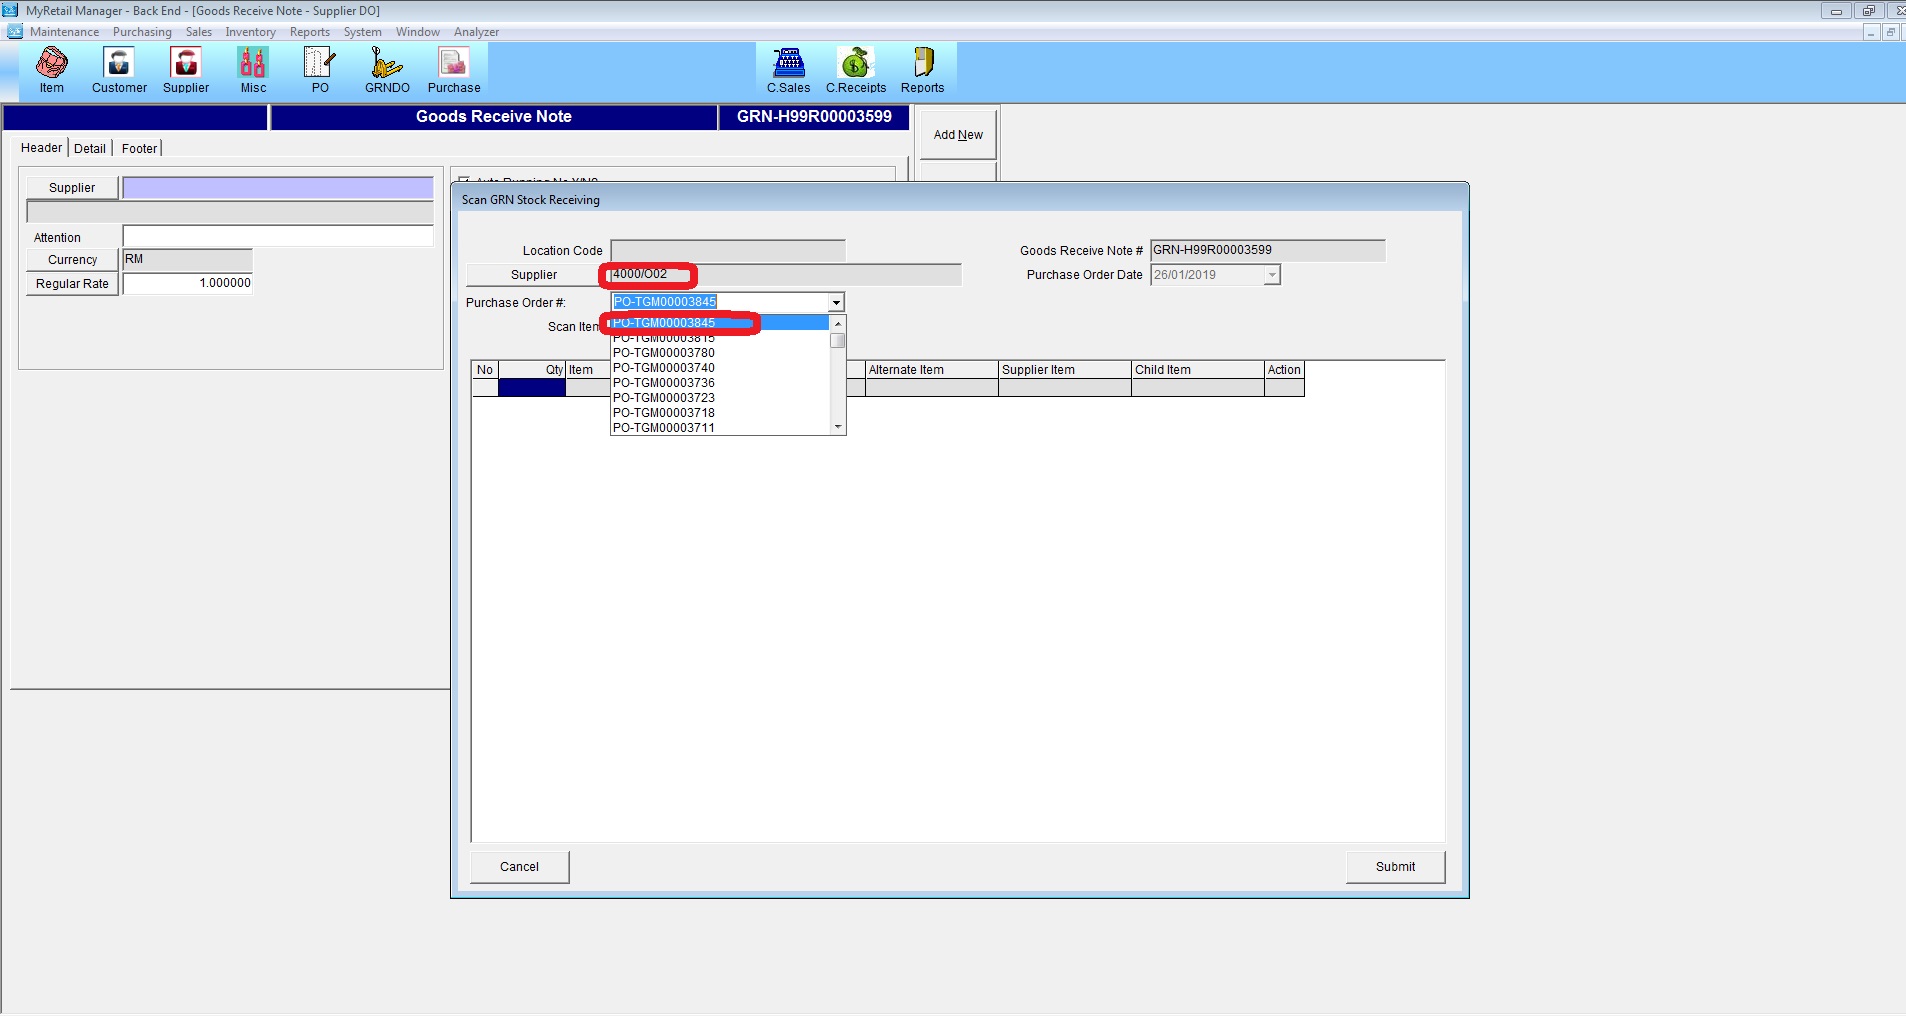Click the Add New button
The image size is (1906, 1016).
click(958, 135)
